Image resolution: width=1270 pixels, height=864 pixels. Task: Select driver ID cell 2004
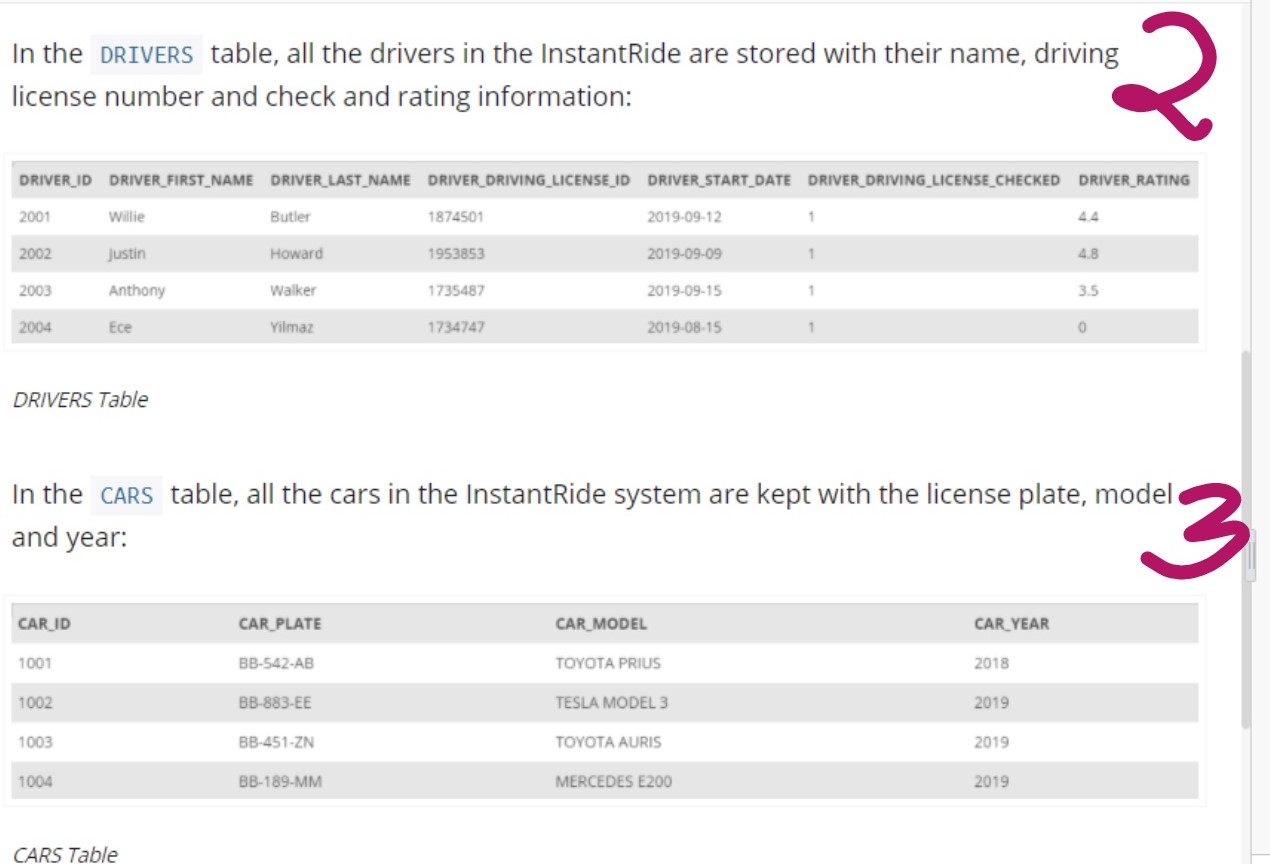[x=35, y=327]
